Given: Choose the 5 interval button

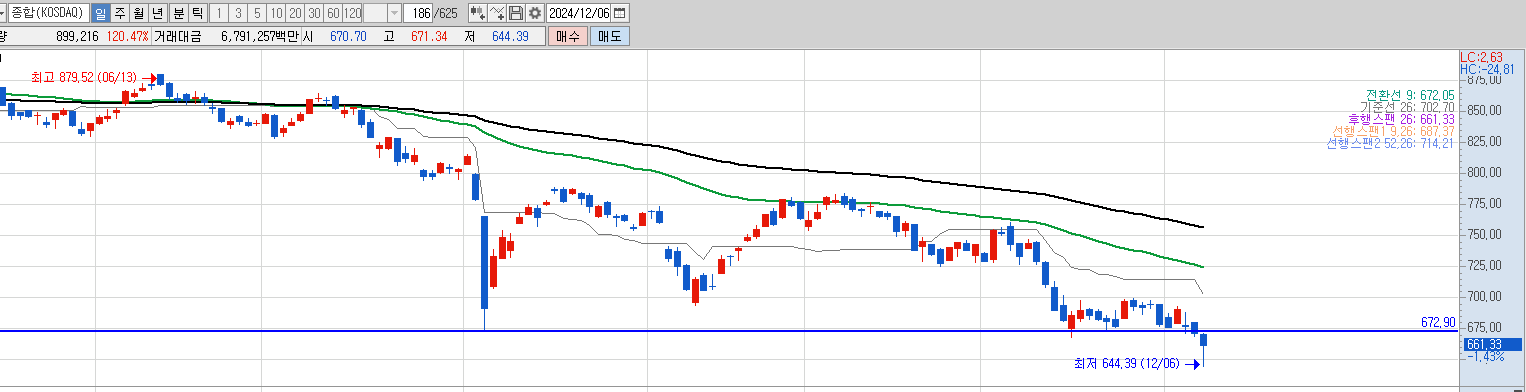Looking at the screenshot, I should (x=258, y=13).
